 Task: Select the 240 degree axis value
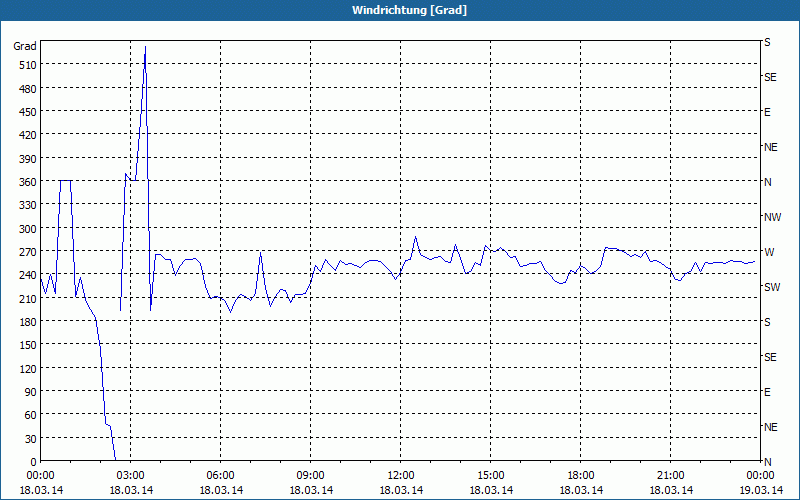click(x=28, y=276)
